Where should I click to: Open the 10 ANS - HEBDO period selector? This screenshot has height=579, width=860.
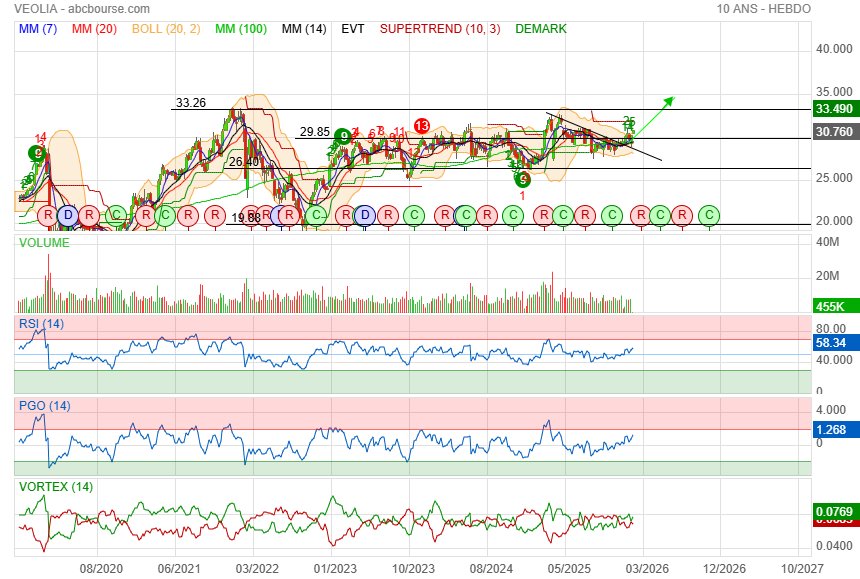763,8
